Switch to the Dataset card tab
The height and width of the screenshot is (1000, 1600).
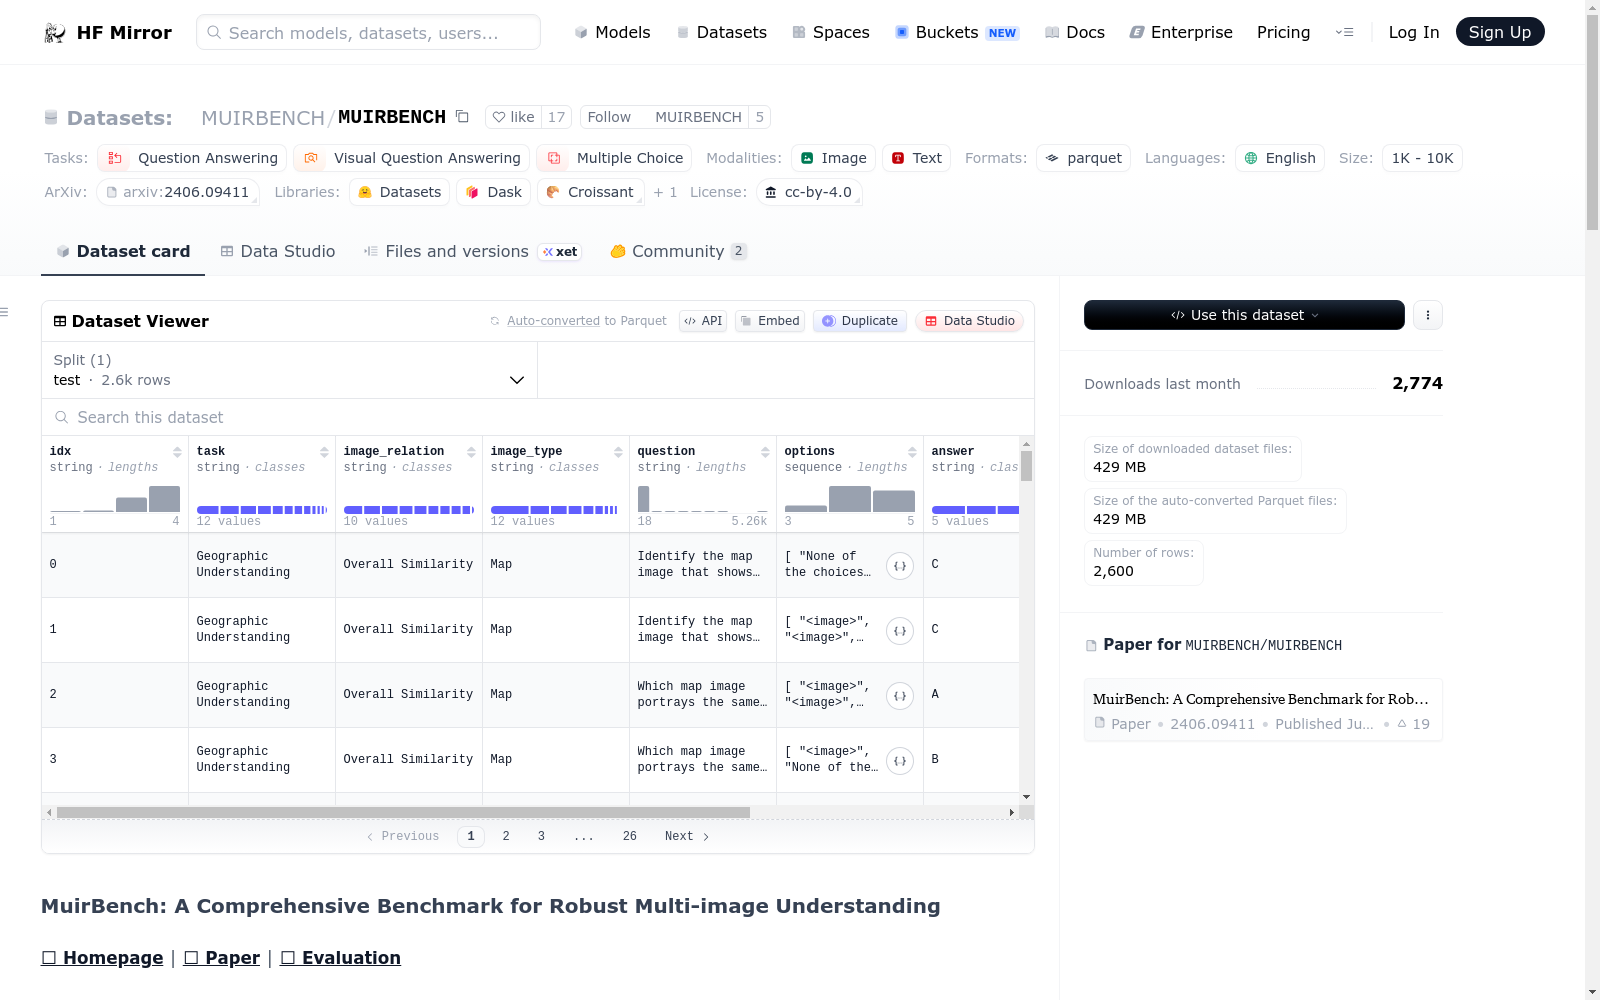click(x=123, y=252)
